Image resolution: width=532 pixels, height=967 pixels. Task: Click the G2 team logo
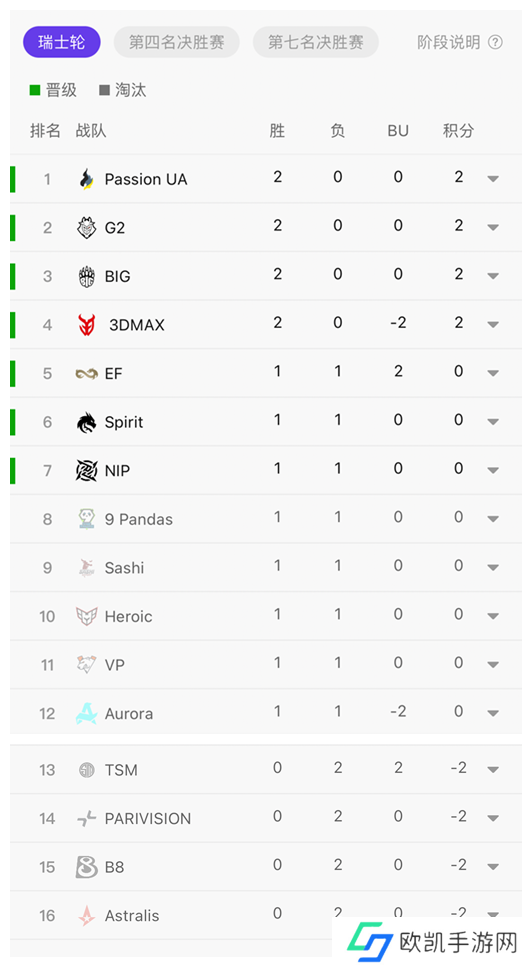click(87, 228)
